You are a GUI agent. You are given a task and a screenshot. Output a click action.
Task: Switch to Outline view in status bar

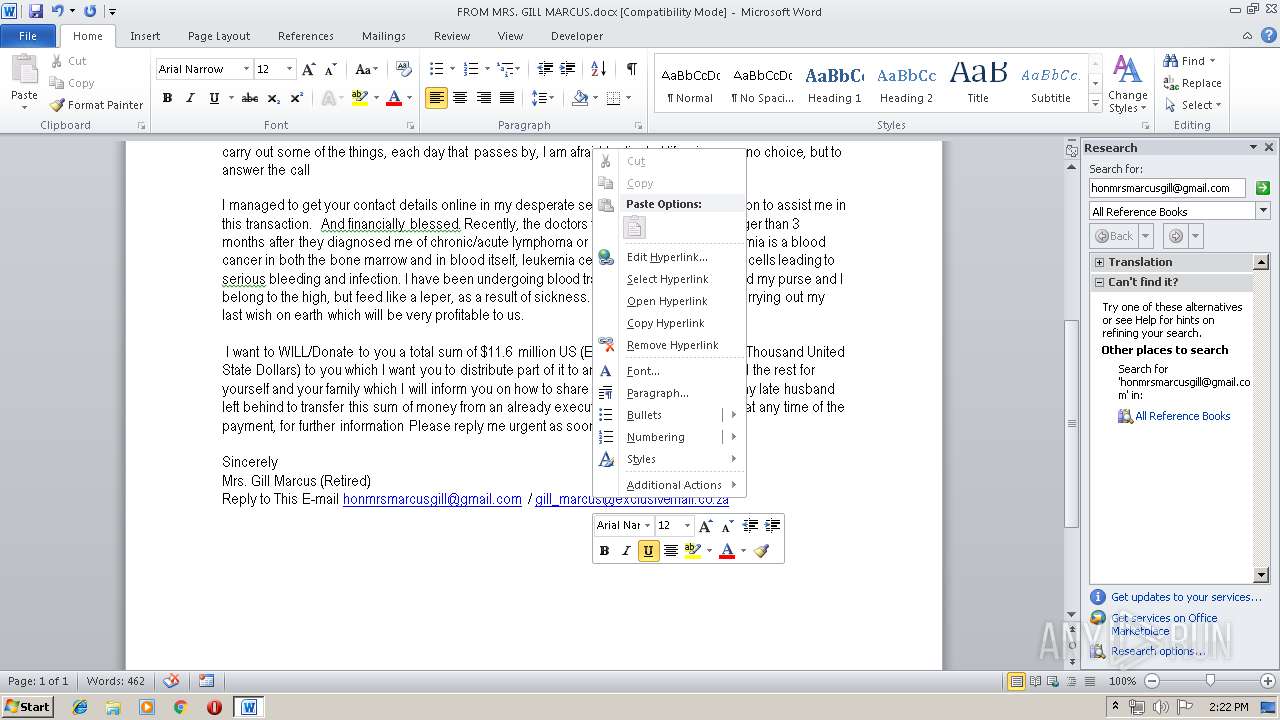click(1071, 681)
